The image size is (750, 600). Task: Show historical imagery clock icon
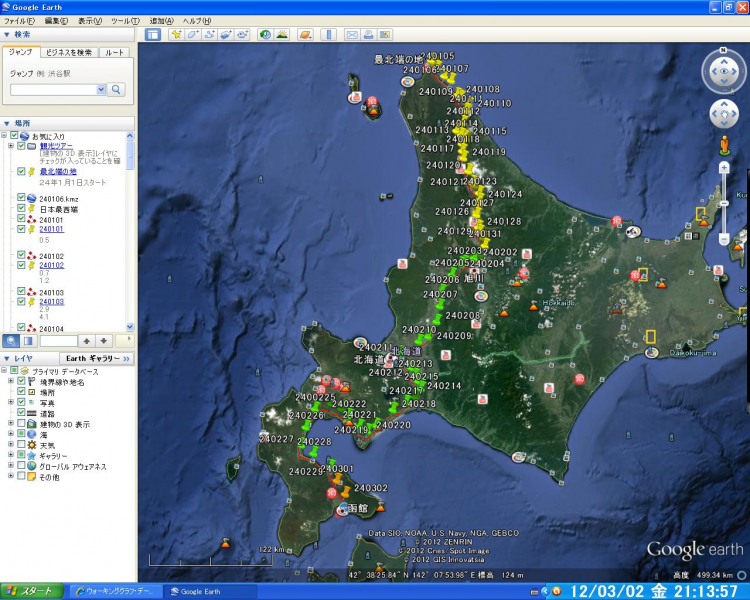pyautogui.click(x=265, y=34)
